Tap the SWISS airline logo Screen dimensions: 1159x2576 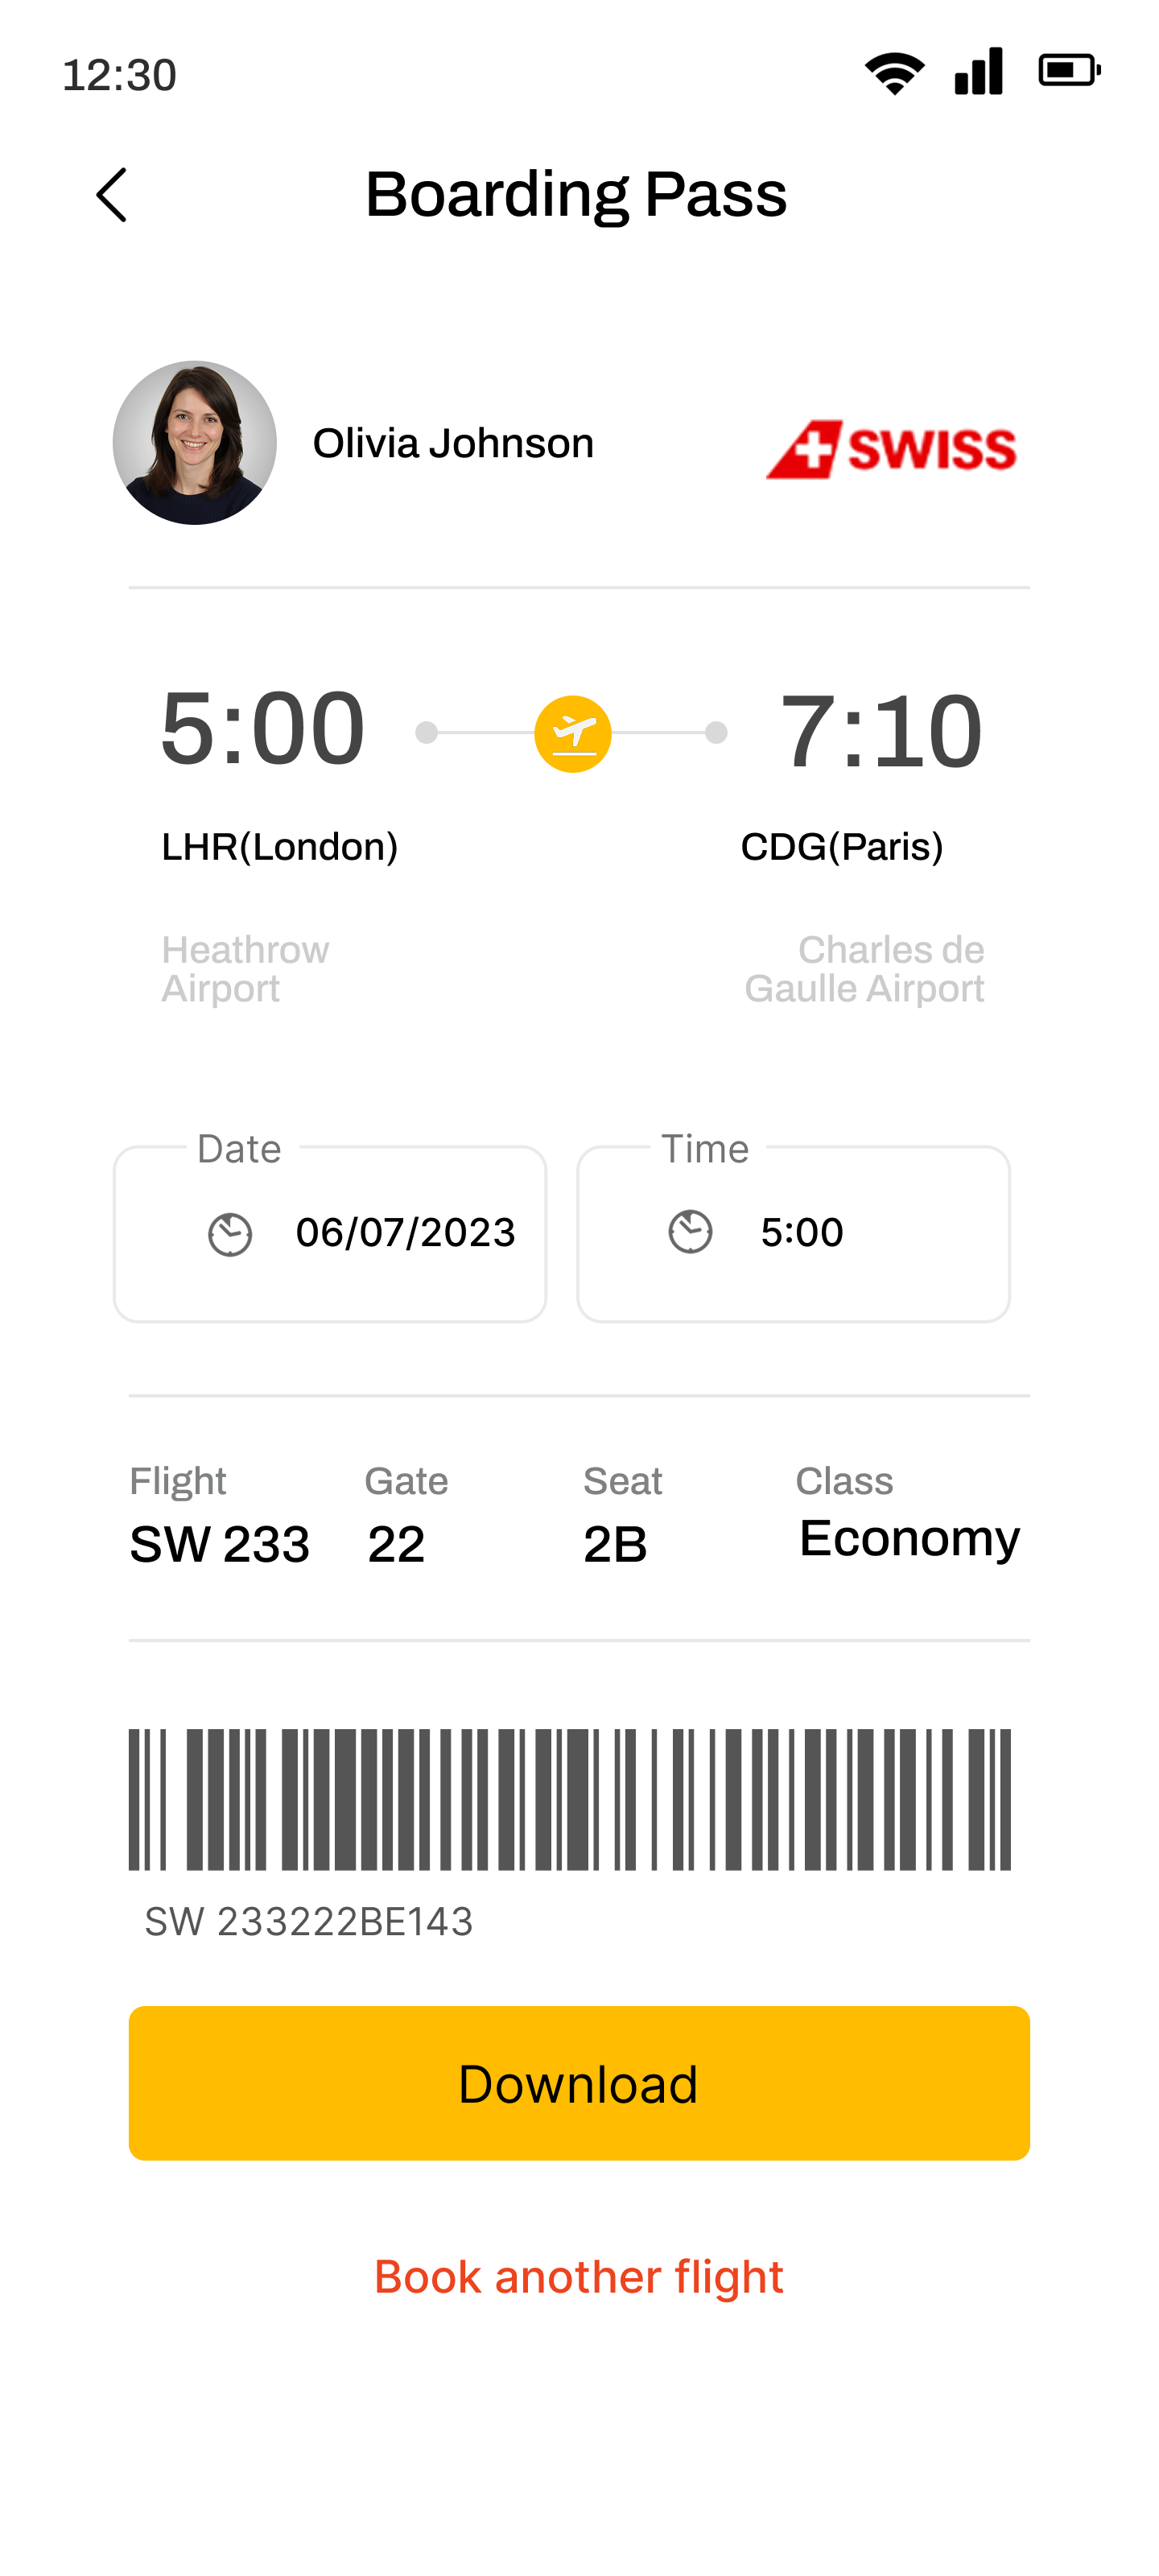(x=891, y=448)
